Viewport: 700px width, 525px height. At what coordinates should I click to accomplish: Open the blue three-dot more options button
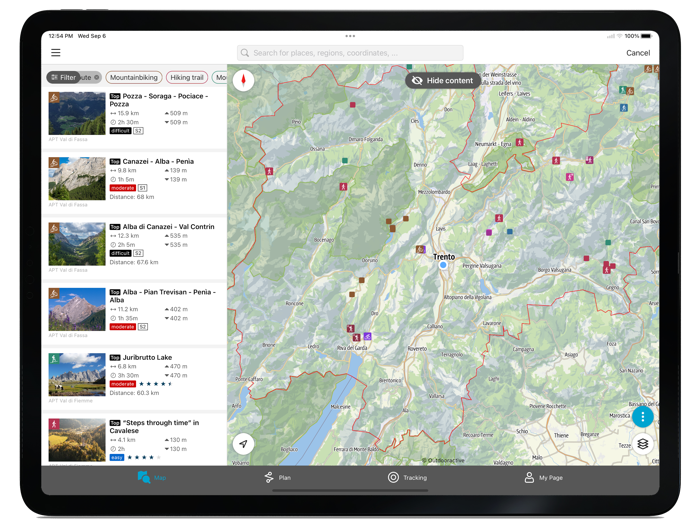point(642,417)
